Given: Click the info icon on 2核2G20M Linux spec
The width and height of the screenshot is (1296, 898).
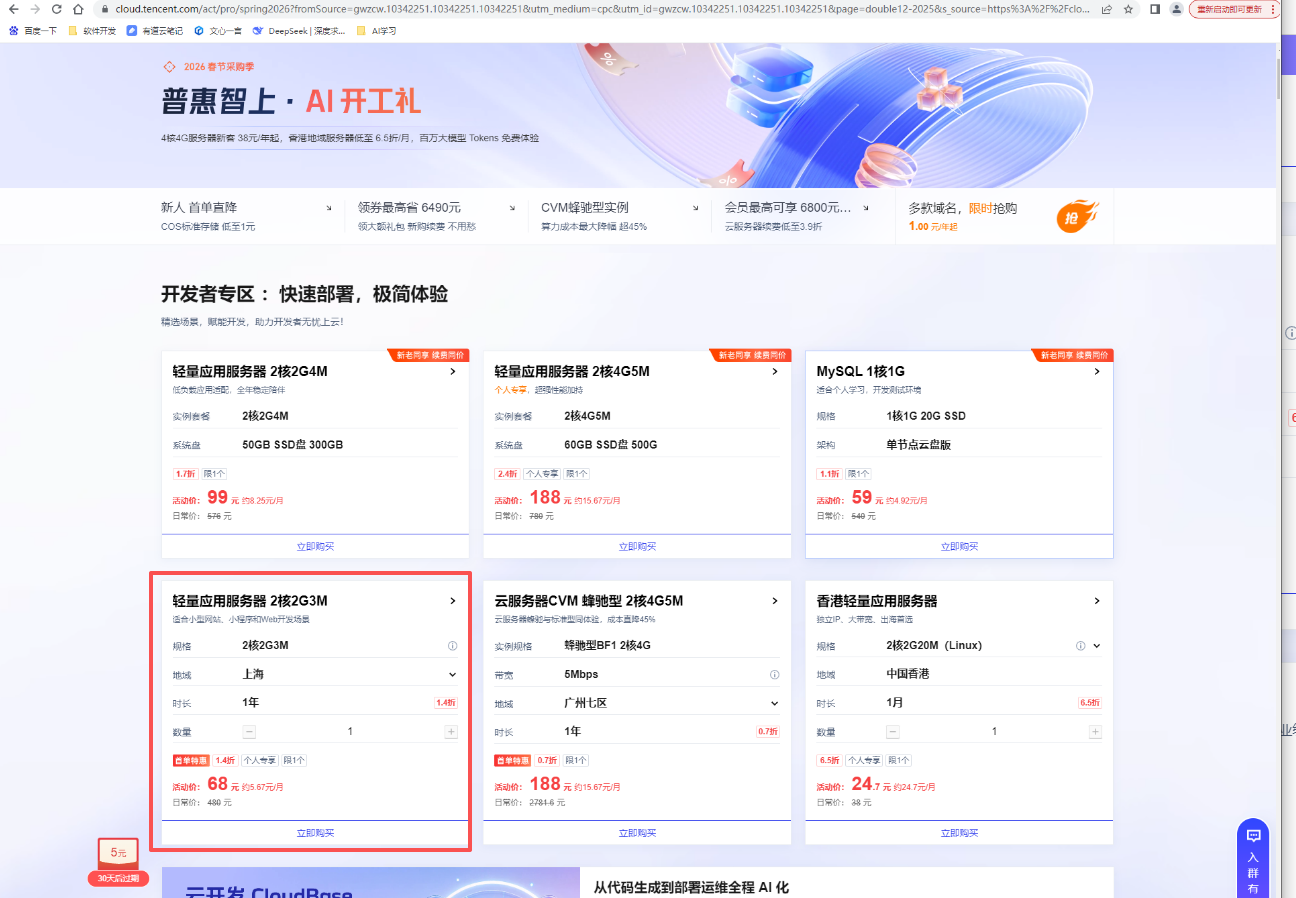Looking at the screenshot, I should (1080, 646).
